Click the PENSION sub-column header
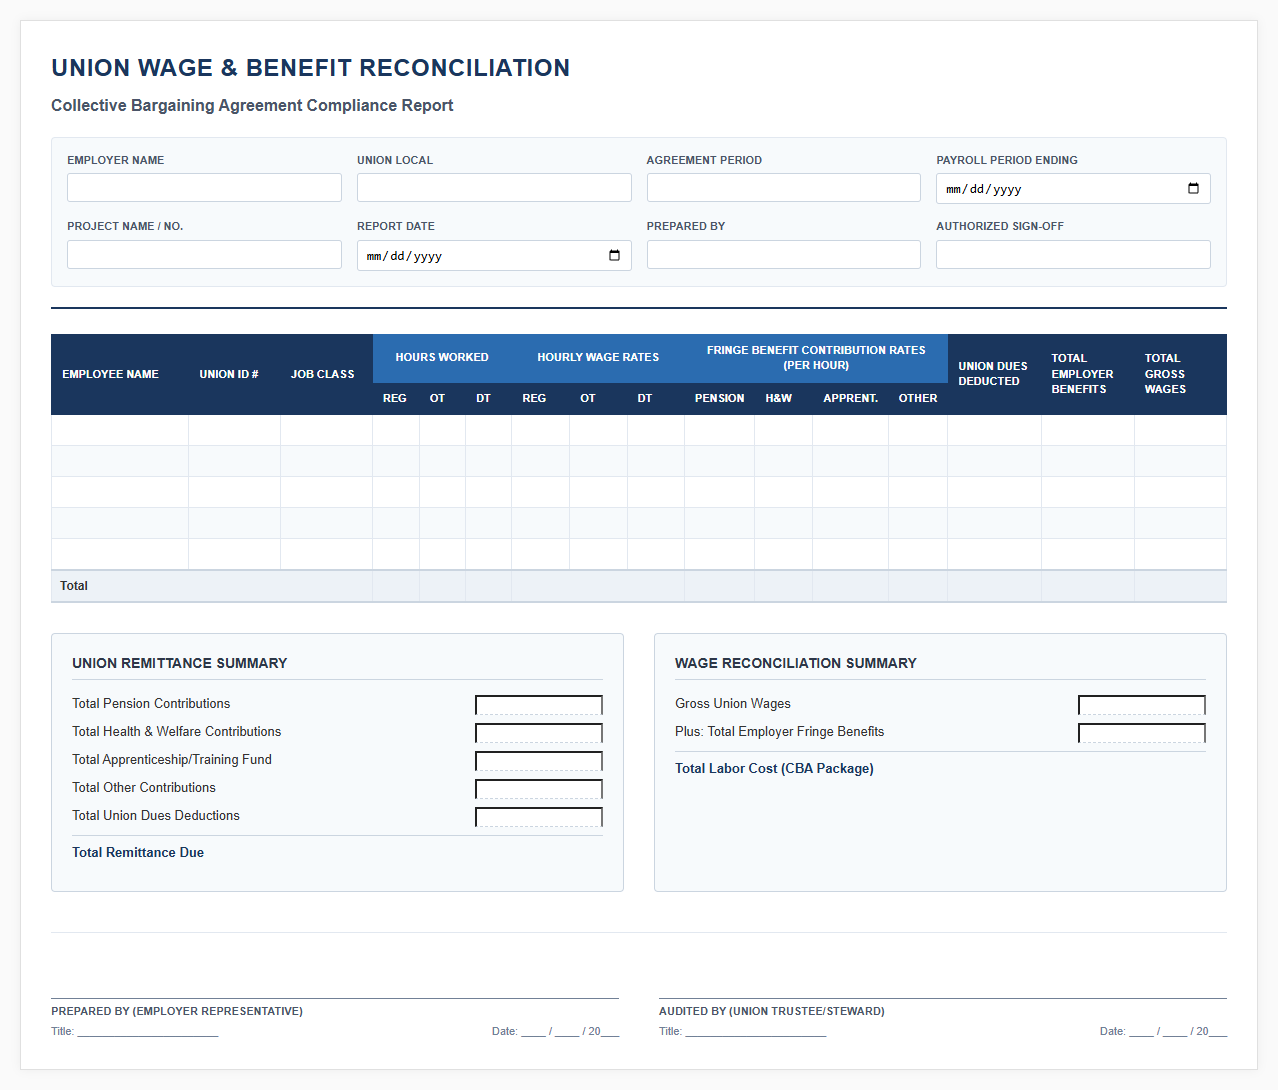This screenshot has width=1278, height=1090. click(x=720, y=398)
